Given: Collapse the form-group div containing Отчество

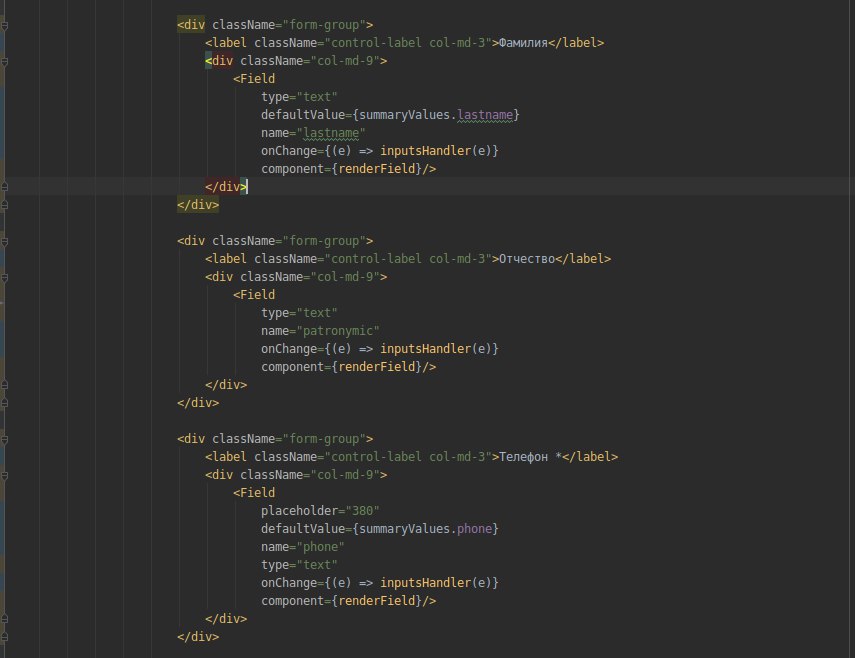Looking at the screenshot, I should pyautogui.click(x=4, y=242).
